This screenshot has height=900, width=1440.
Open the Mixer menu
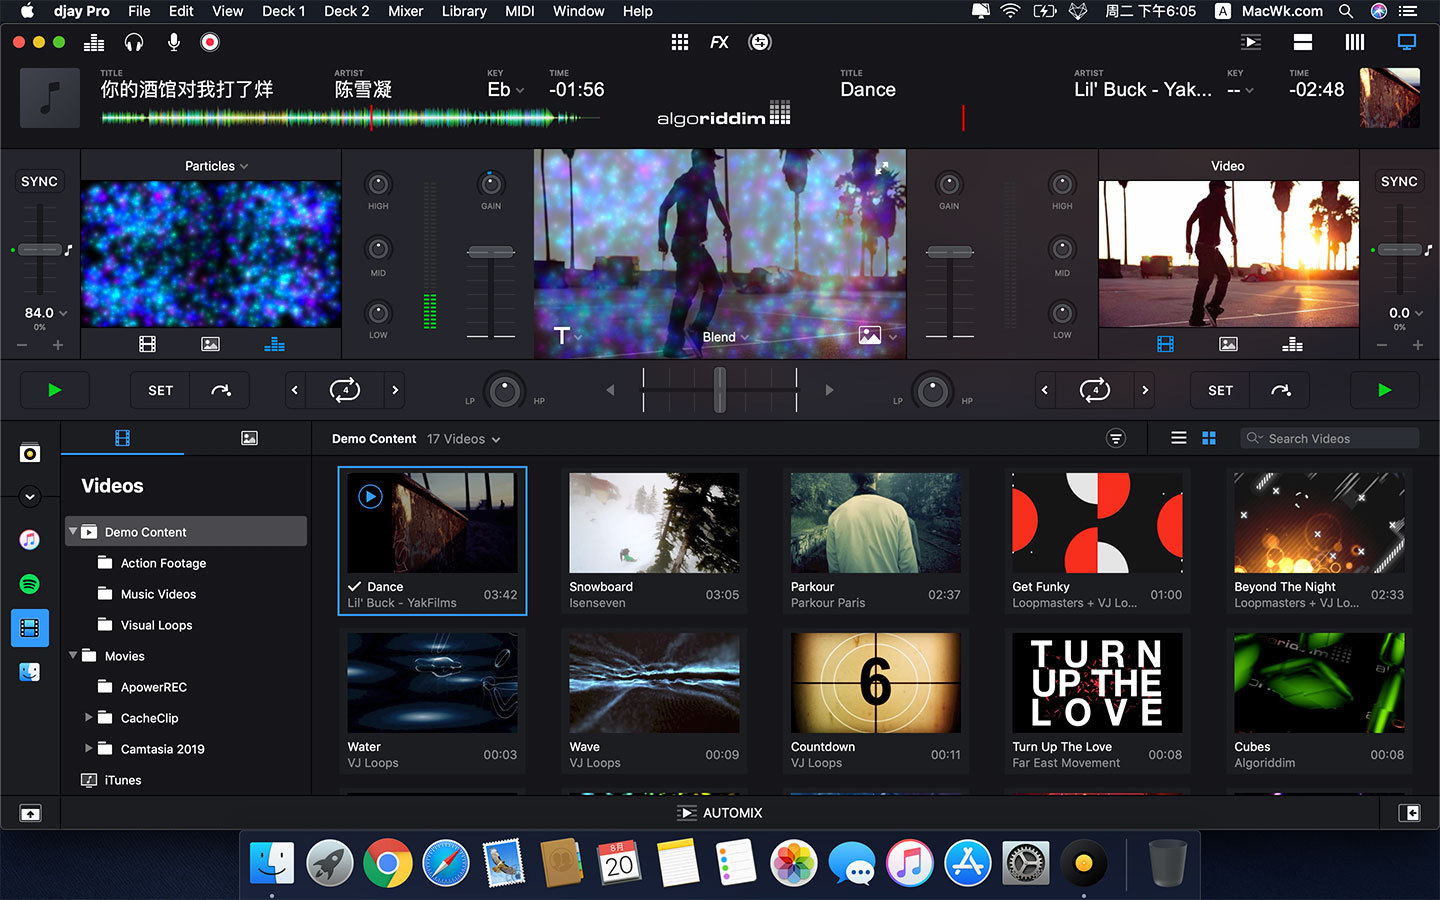[405, 11]
